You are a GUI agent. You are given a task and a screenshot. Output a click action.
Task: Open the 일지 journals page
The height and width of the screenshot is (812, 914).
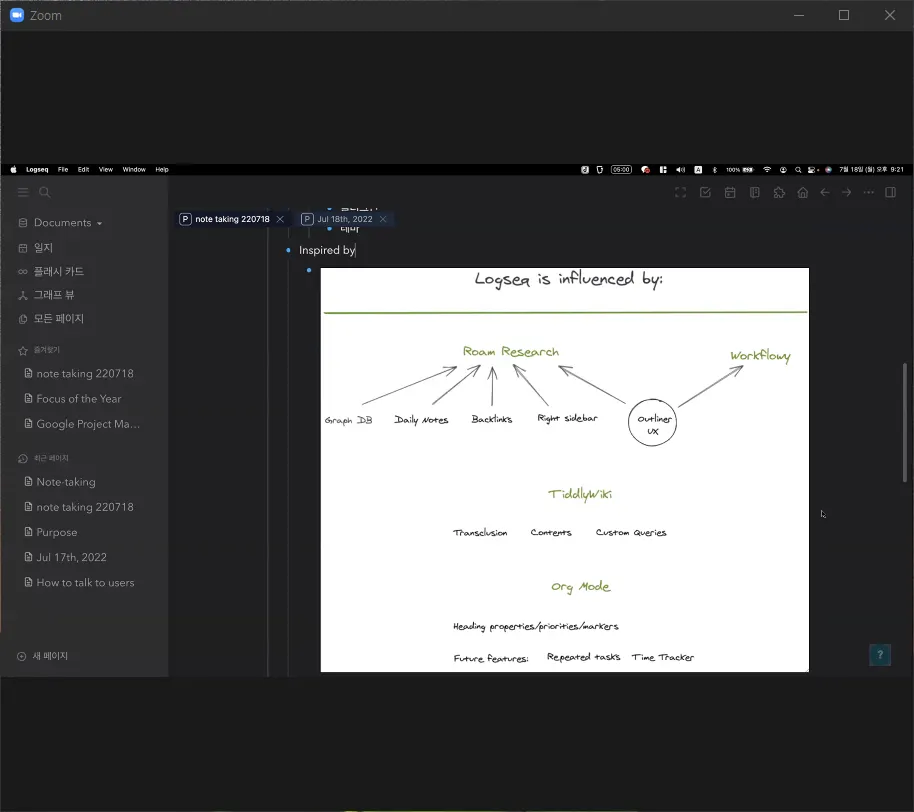(36, 248)
